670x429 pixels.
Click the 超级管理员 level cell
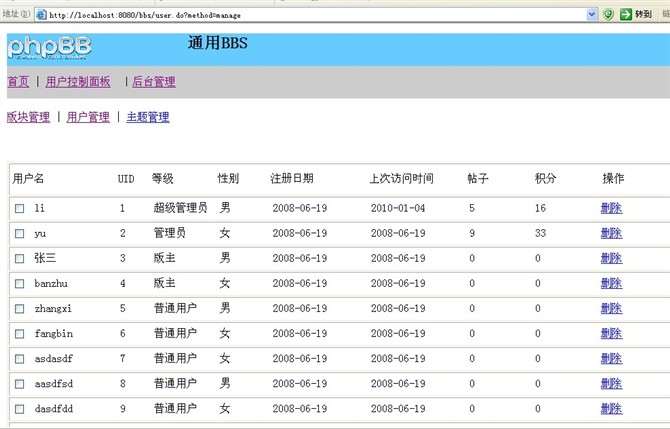(181, 208)
